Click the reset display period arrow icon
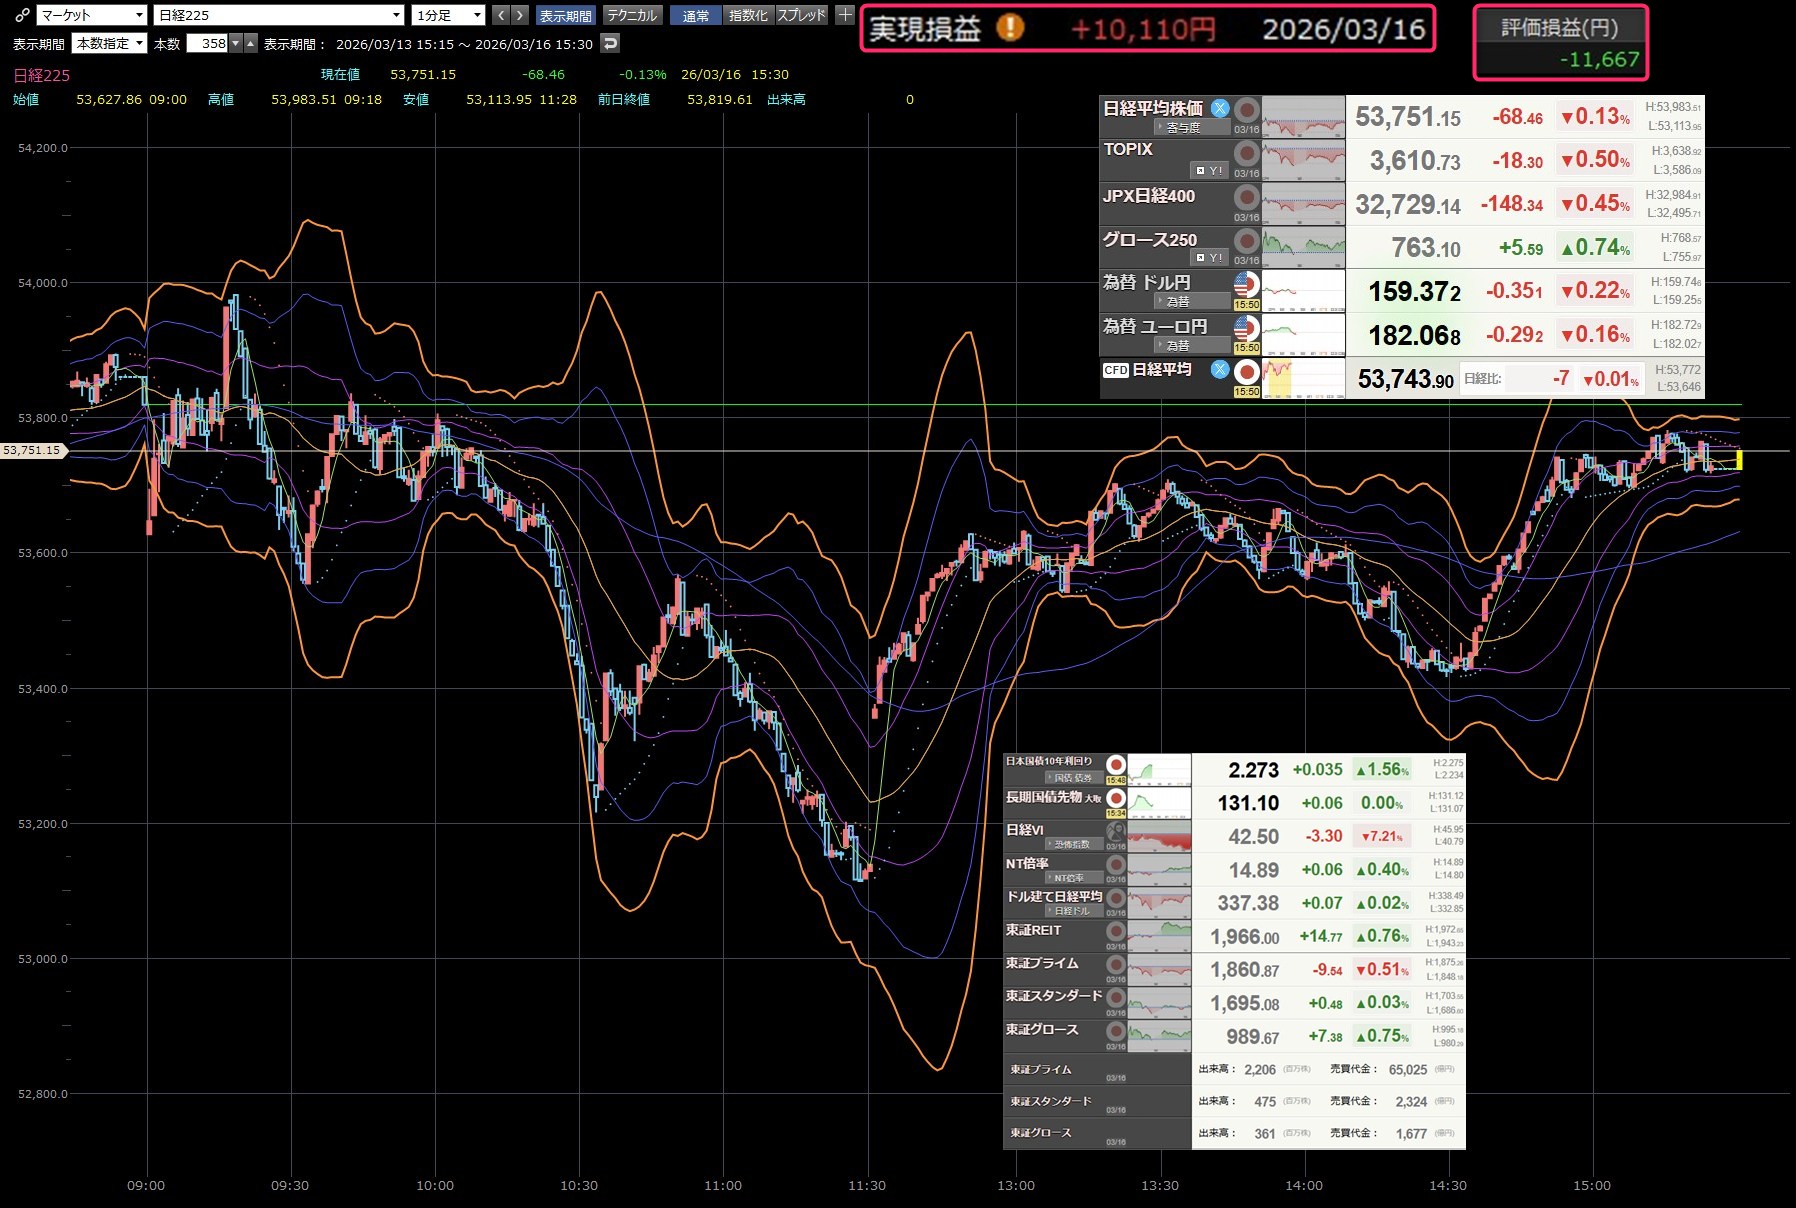 coord(610,44)
